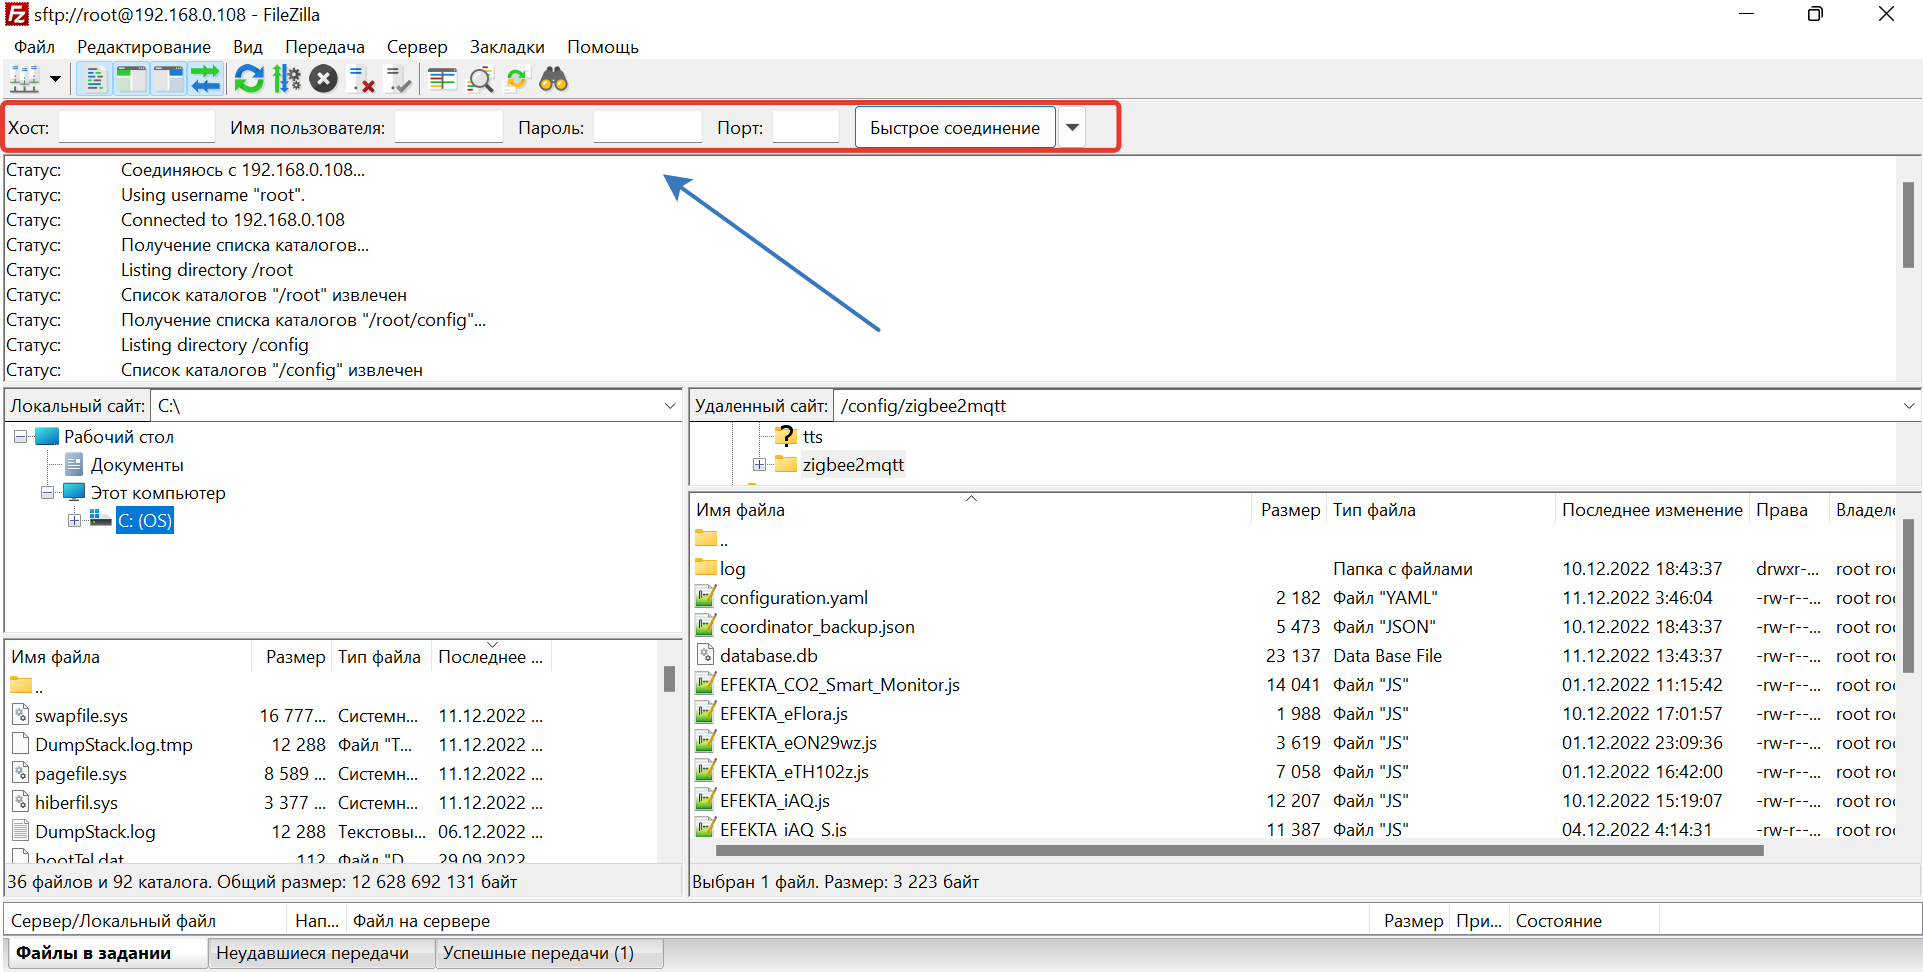Click the Имя пользователя input field
The image size is (1923, 972).
point(449,127)
